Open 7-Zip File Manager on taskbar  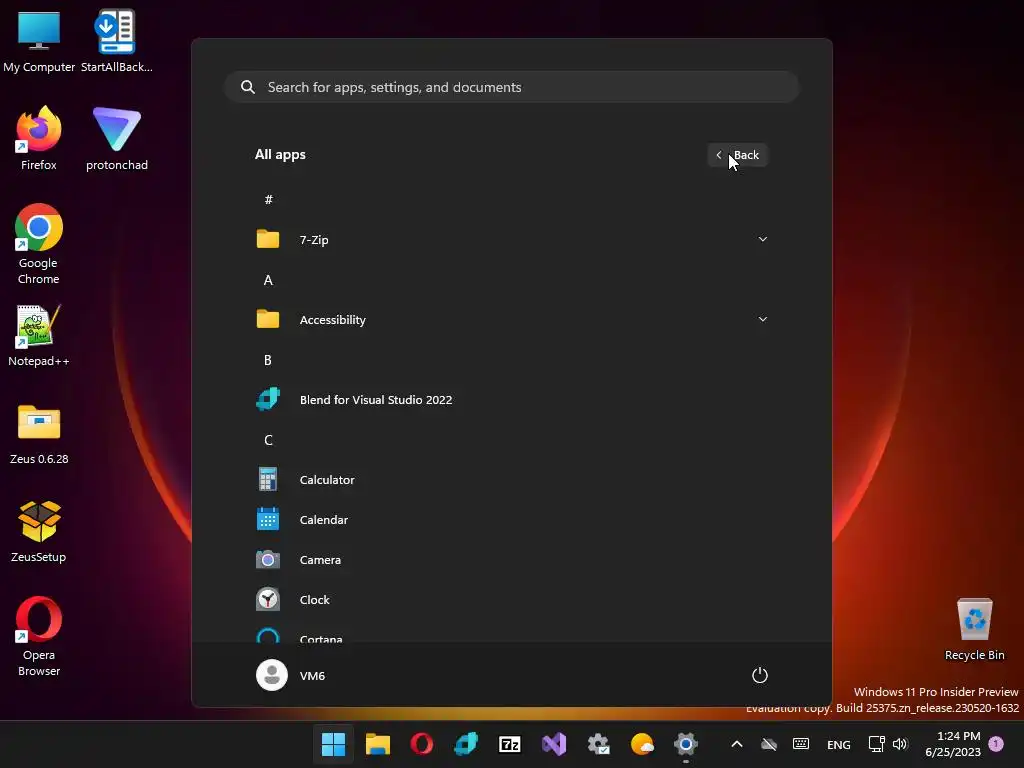click(x=510, y=744)
